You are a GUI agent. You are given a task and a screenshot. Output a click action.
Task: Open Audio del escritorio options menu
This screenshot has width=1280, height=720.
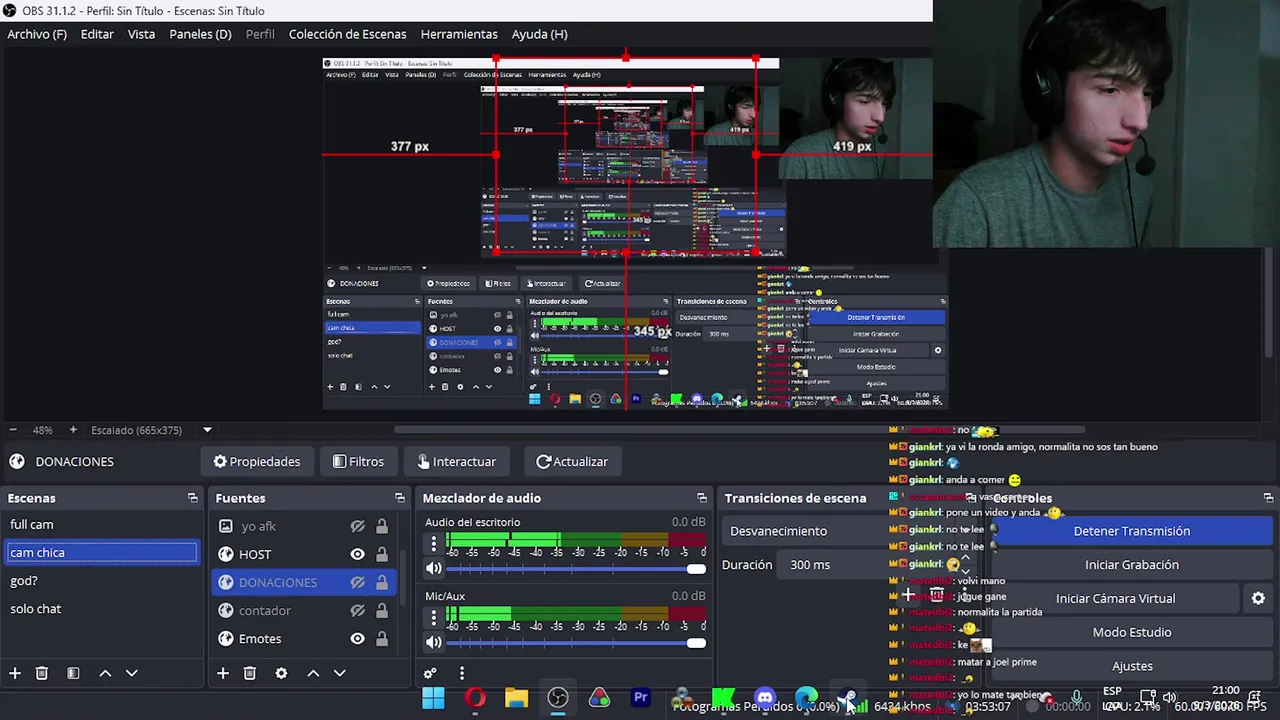pos(433,544)
